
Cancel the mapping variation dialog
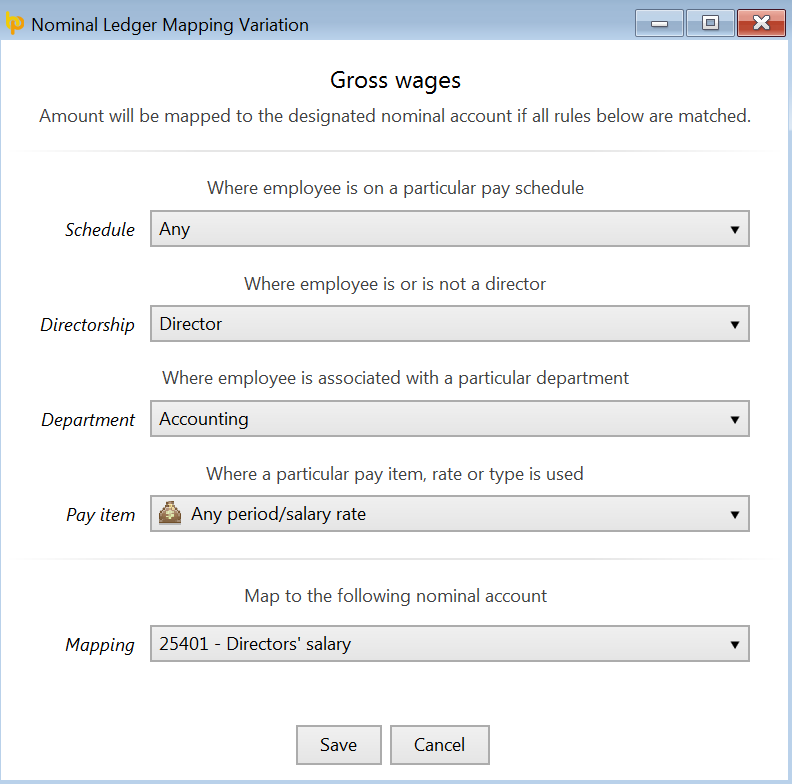(x=439, y=745)
